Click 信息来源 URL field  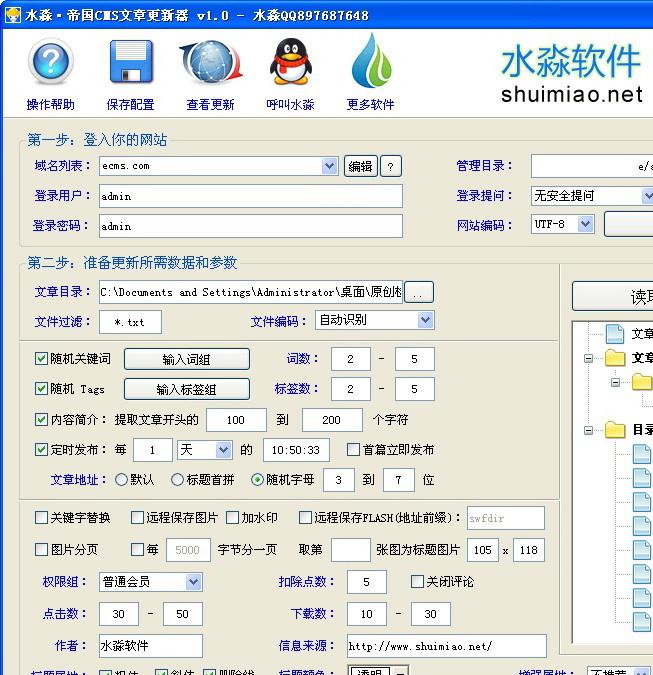tap(447, 646)
